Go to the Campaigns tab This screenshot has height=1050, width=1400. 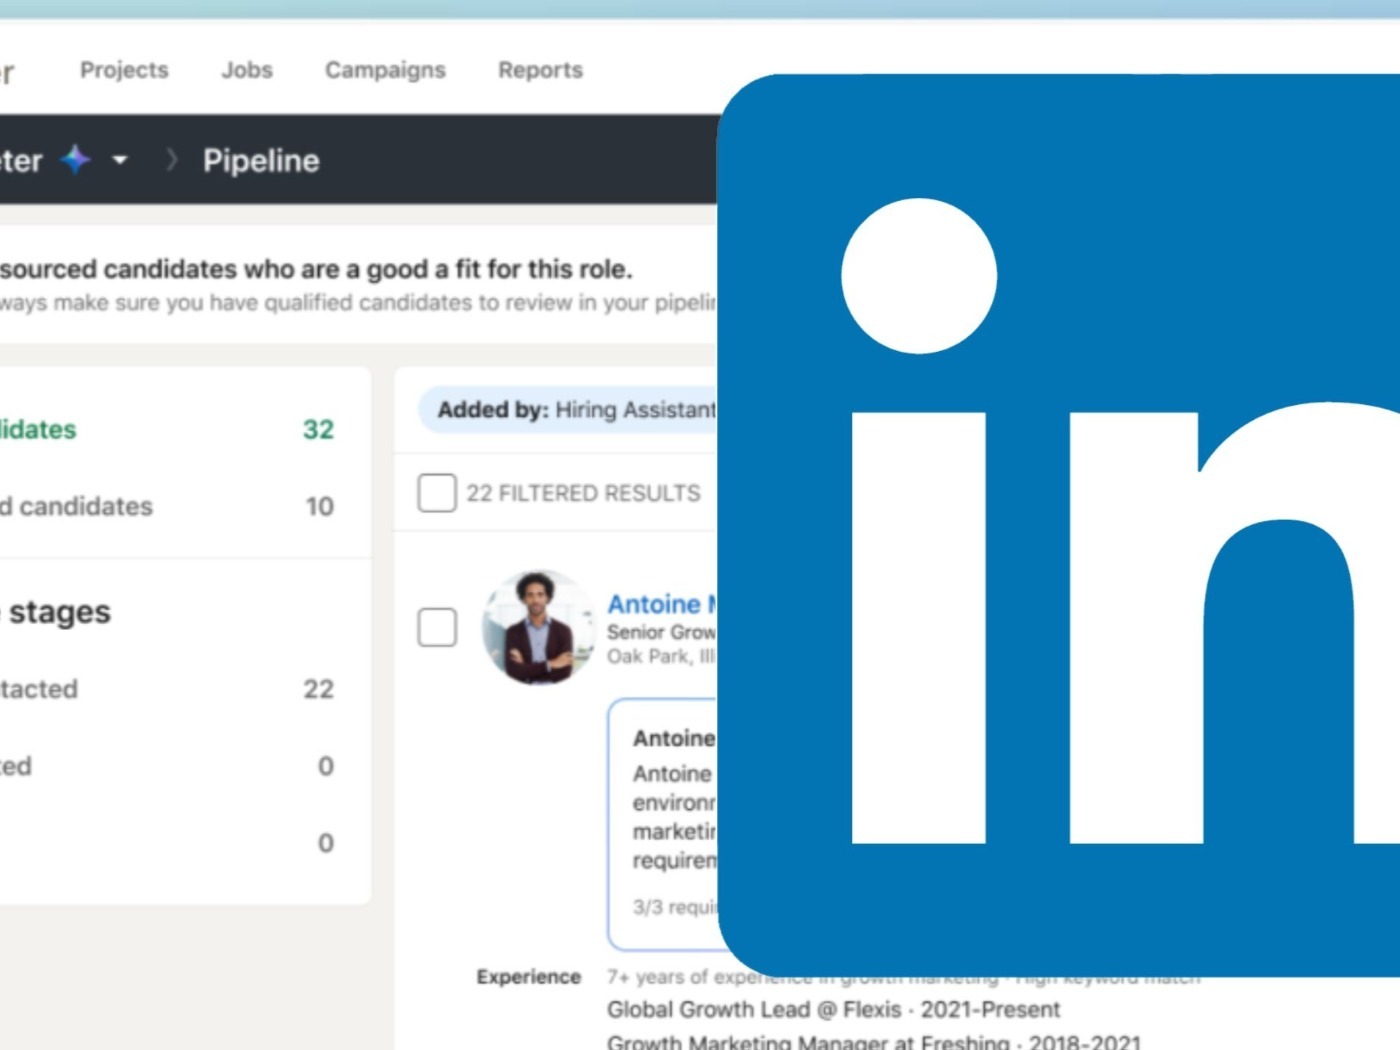tap(385, 70)
